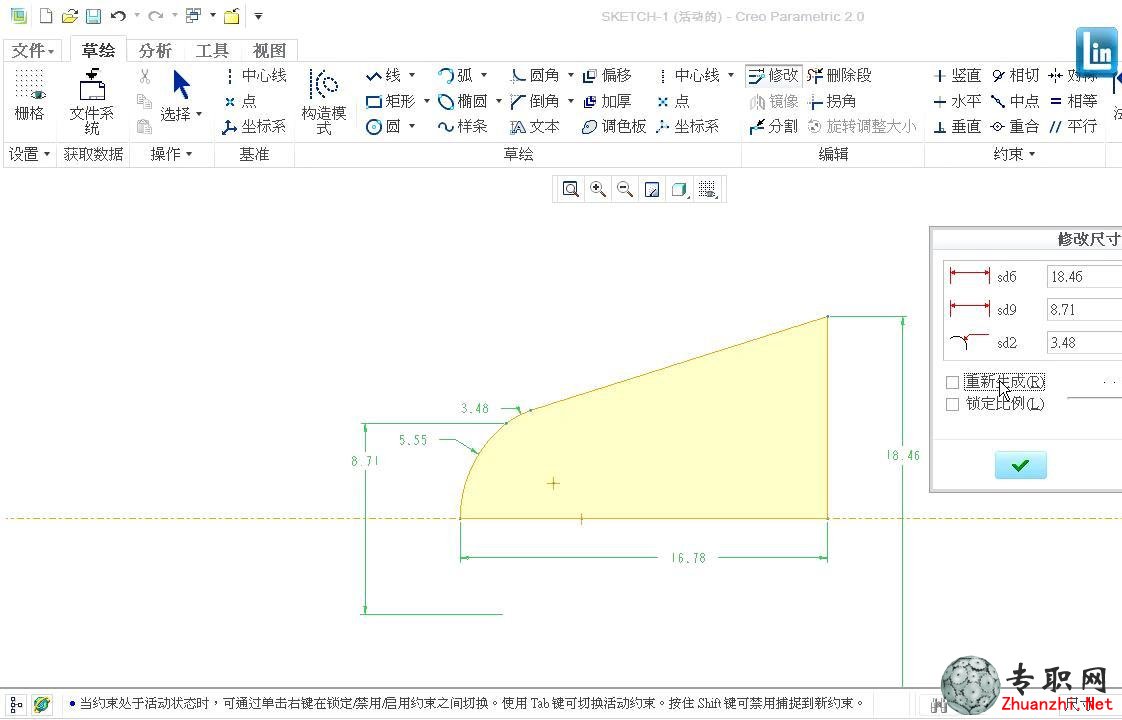Redo the last undone action
The width and height of the screenshot is (1122, 720).
(156, 16)
